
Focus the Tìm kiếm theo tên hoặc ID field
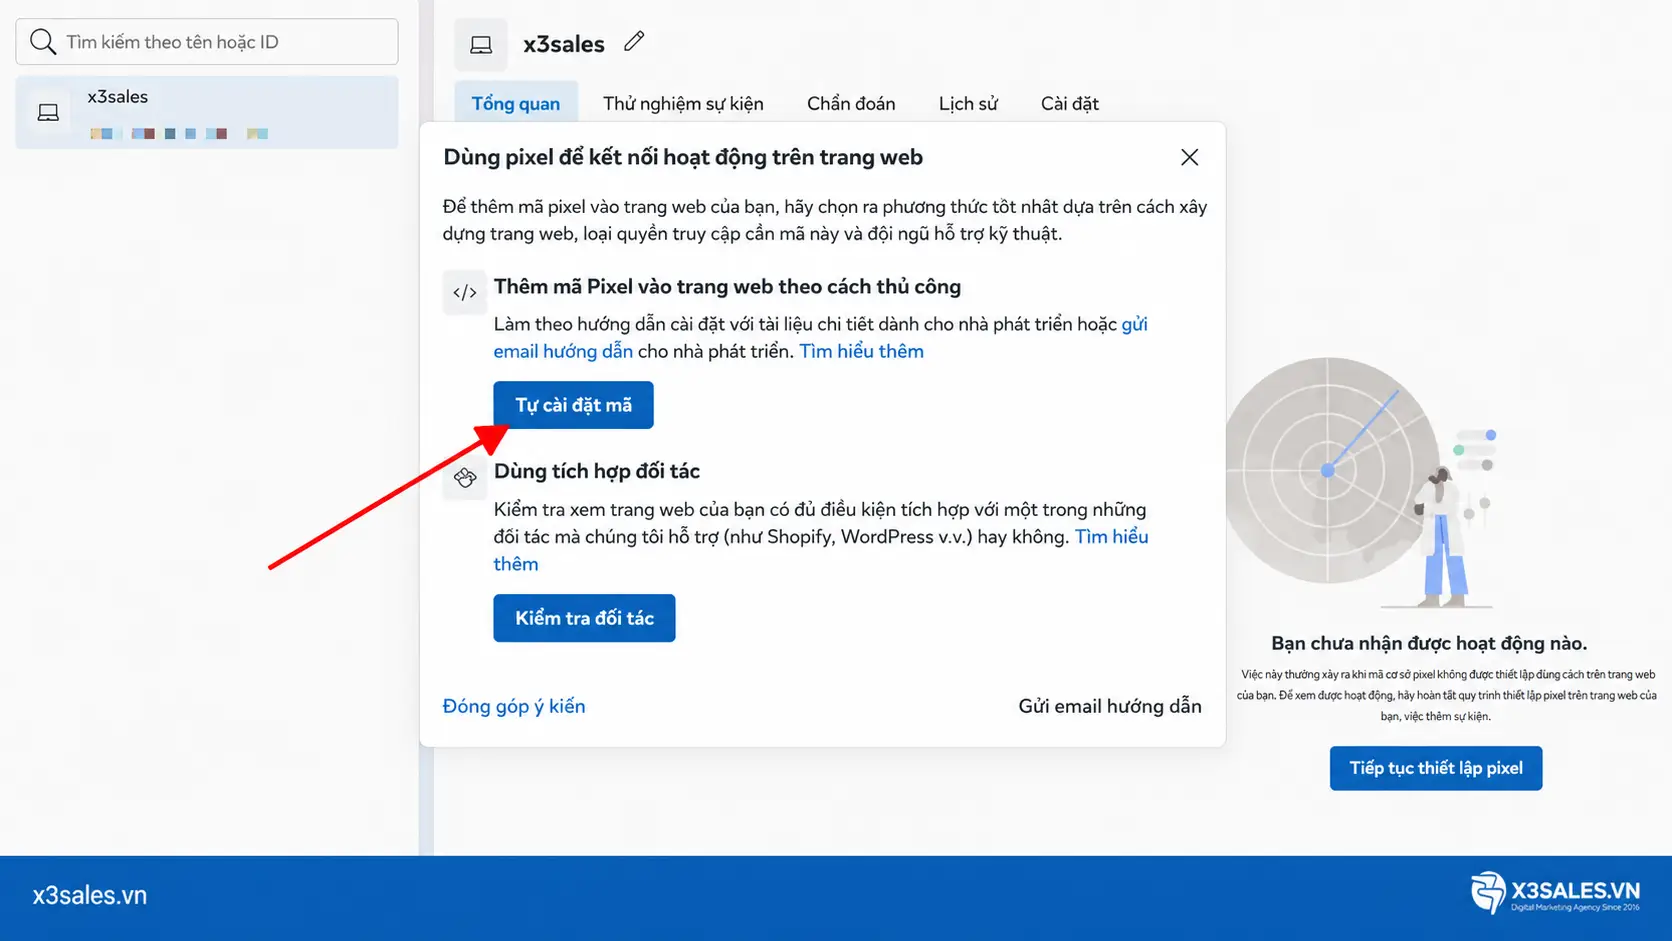207,42
